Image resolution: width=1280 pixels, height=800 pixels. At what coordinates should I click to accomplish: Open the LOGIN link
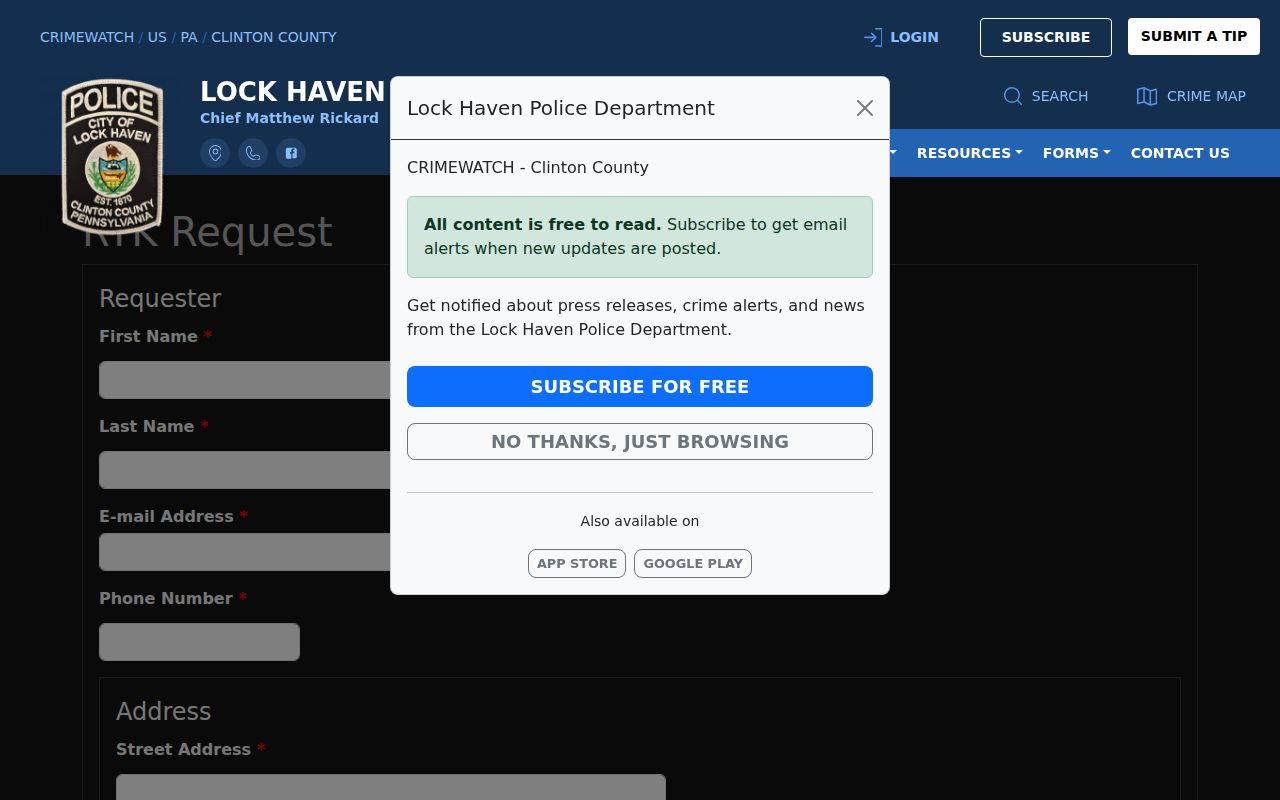coord(914,37)
